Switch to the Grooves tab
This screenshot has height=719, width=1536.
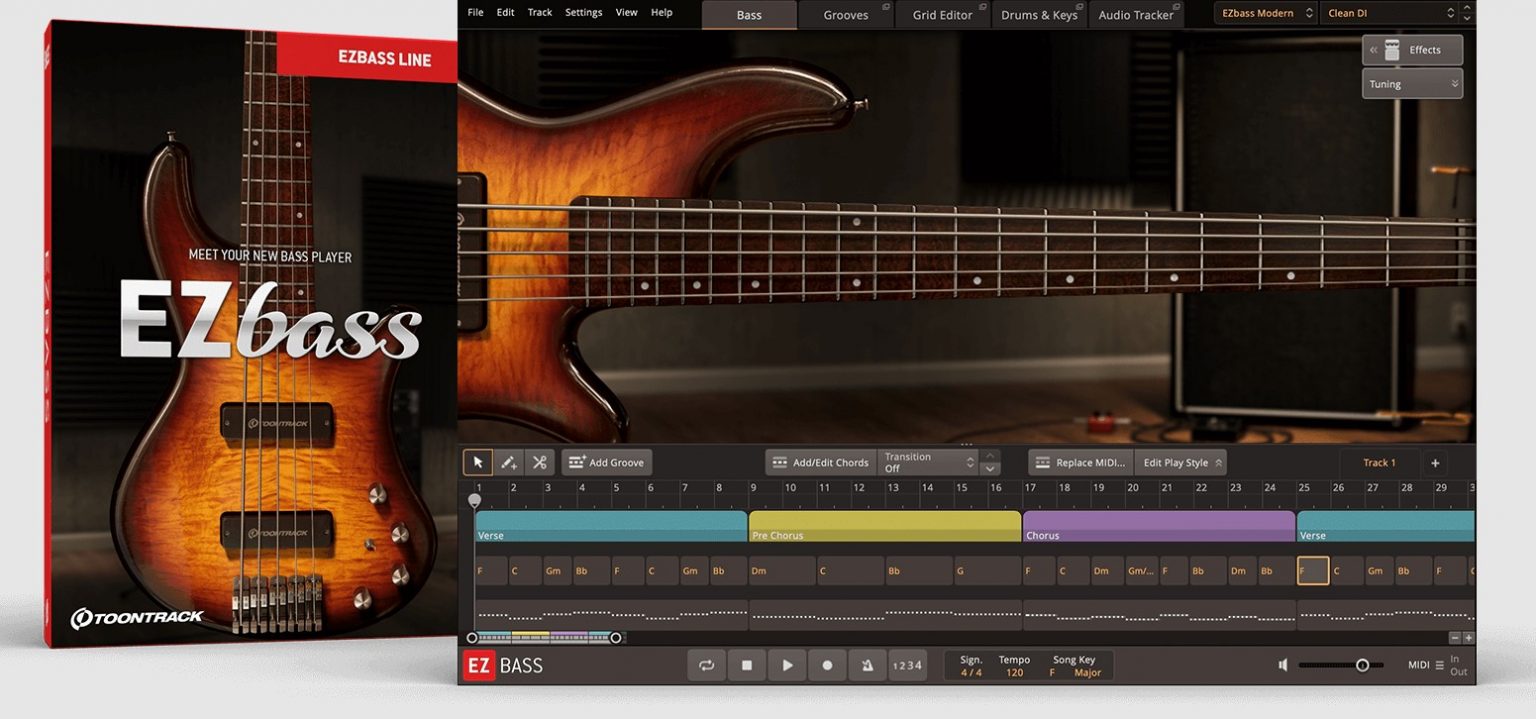click(x=846, y=14)
